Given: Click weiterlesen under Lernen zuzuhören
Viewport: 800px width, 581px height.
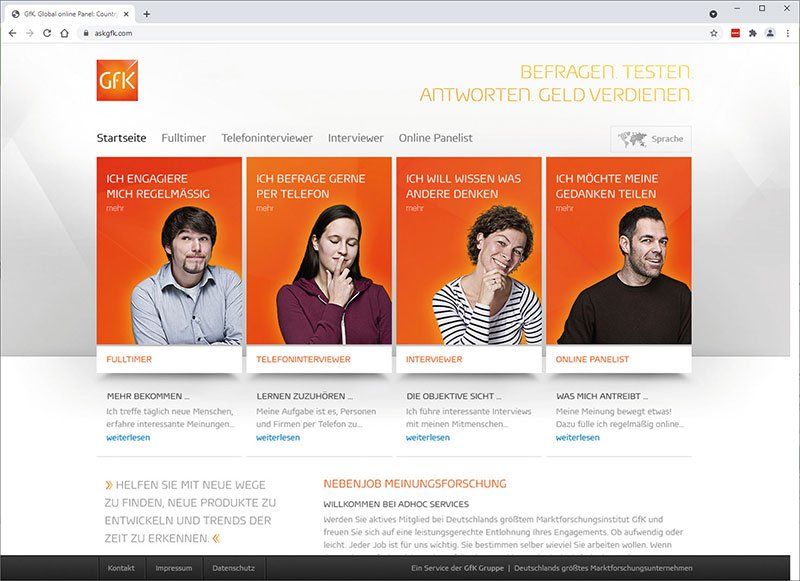Looking at the screenshot, I should pos(278,437).
